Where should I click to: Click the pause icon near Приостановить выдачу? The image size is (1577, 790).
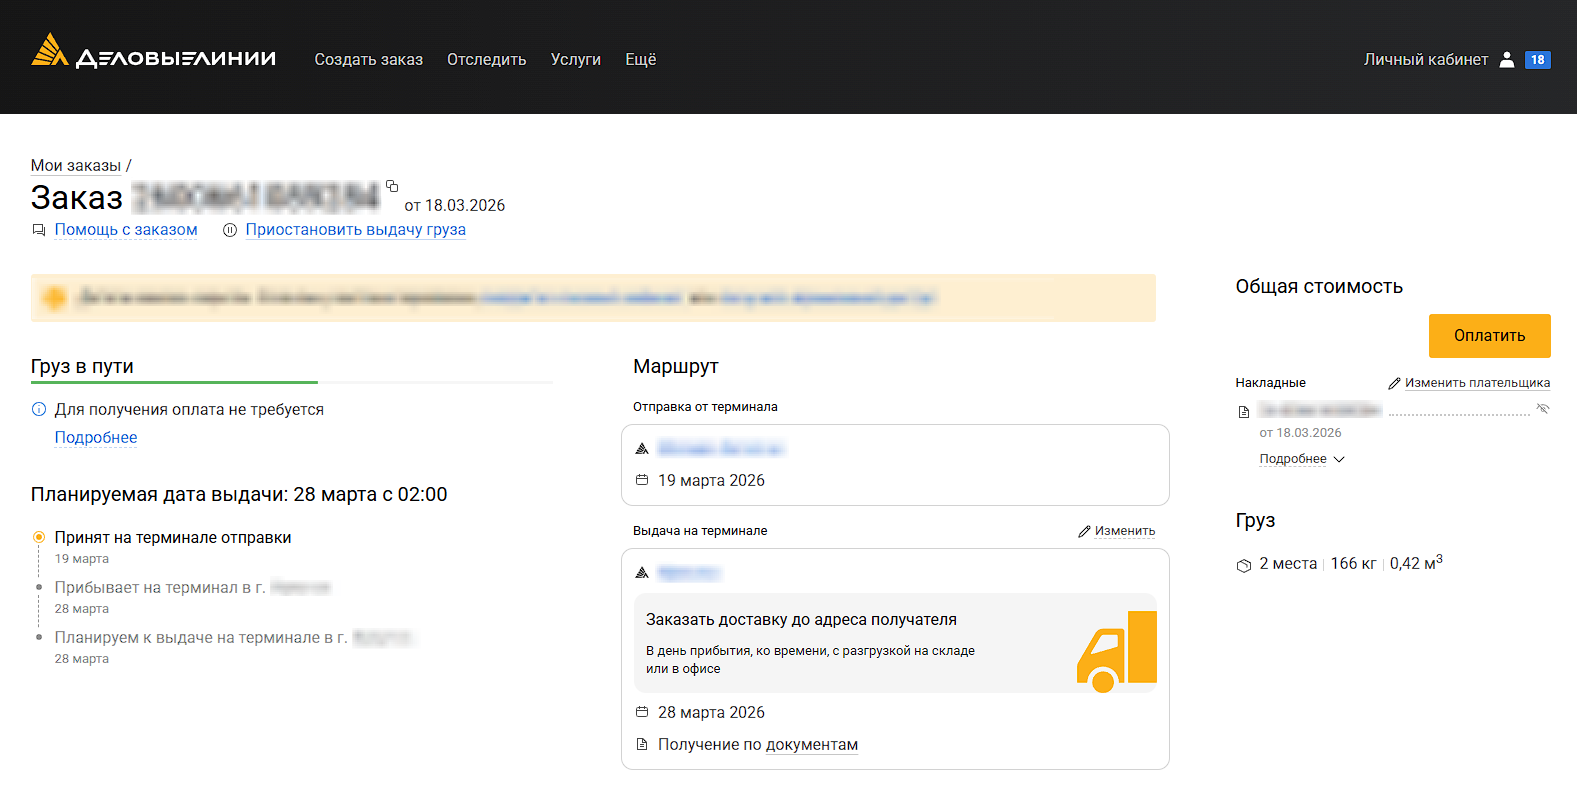click(x=230, y=230)
